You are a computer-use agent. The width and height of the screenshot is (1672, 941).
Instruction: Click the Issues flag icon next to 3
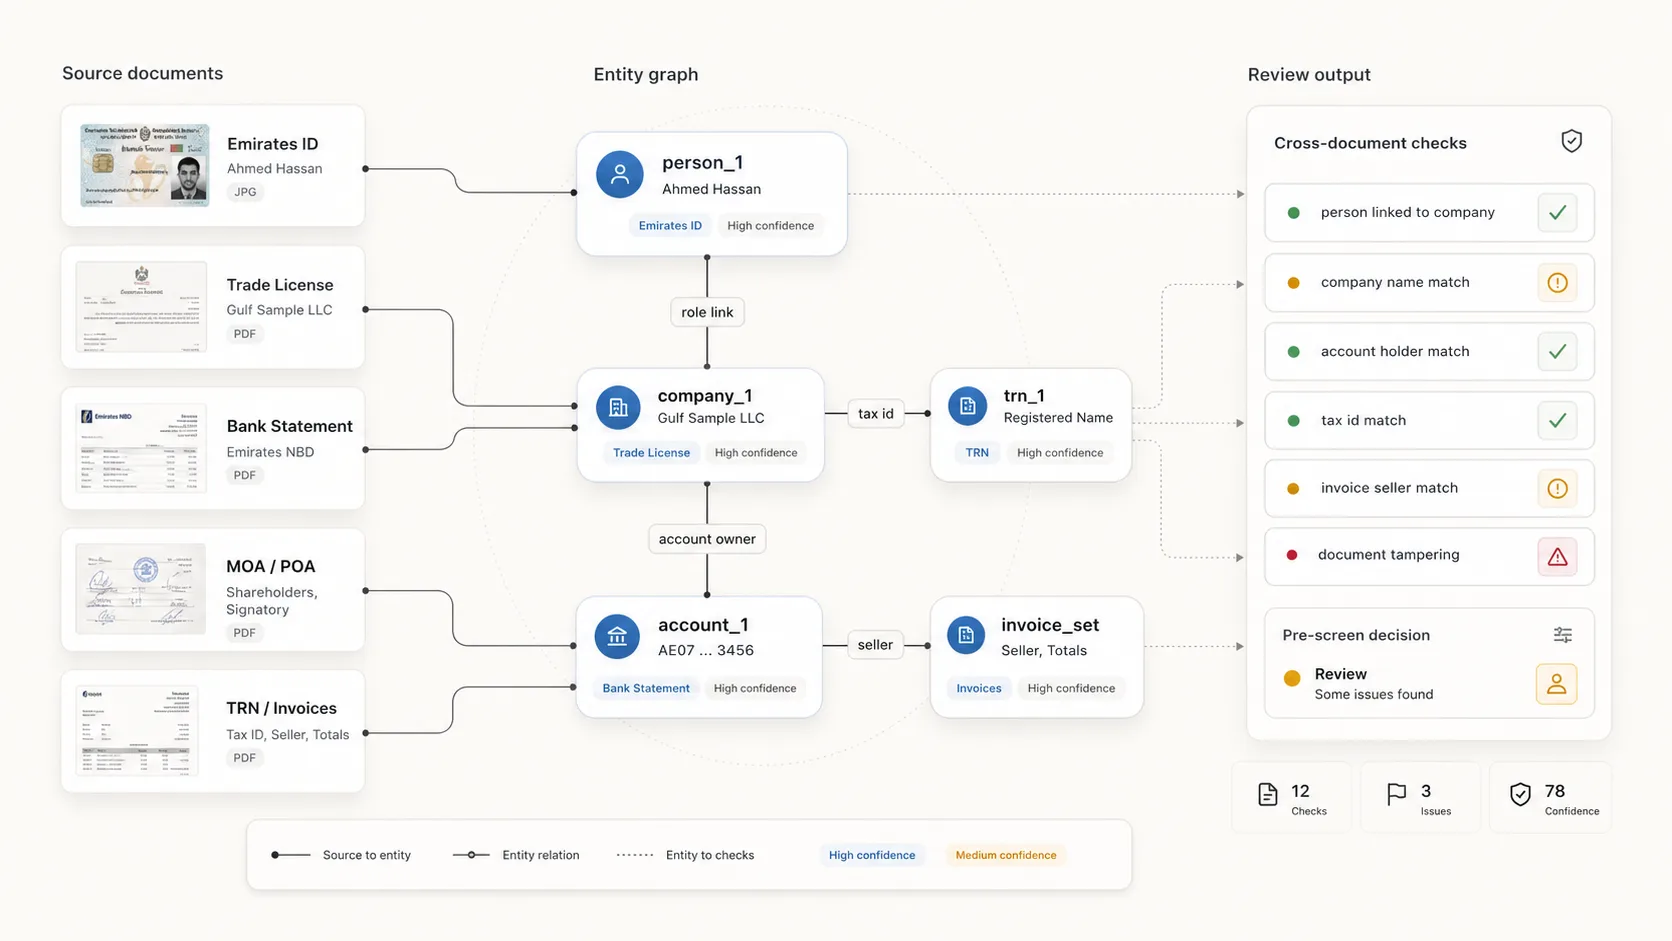click(1396, 794)
